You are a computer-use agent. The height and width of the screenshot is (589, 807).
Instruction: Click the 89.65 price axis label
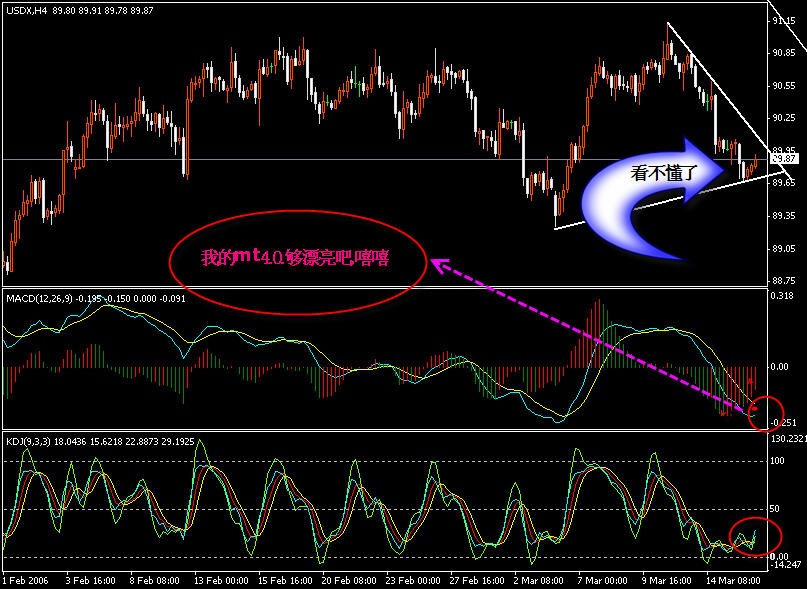click(783, 183)
